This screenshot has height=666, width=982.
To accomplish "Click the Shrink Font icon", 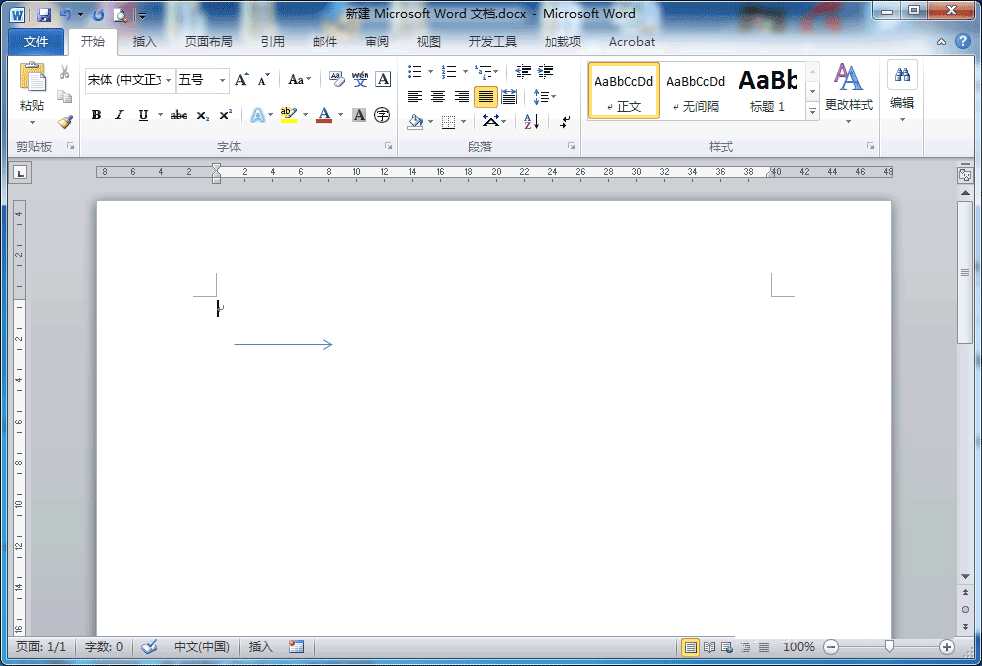I will (263, 80).
